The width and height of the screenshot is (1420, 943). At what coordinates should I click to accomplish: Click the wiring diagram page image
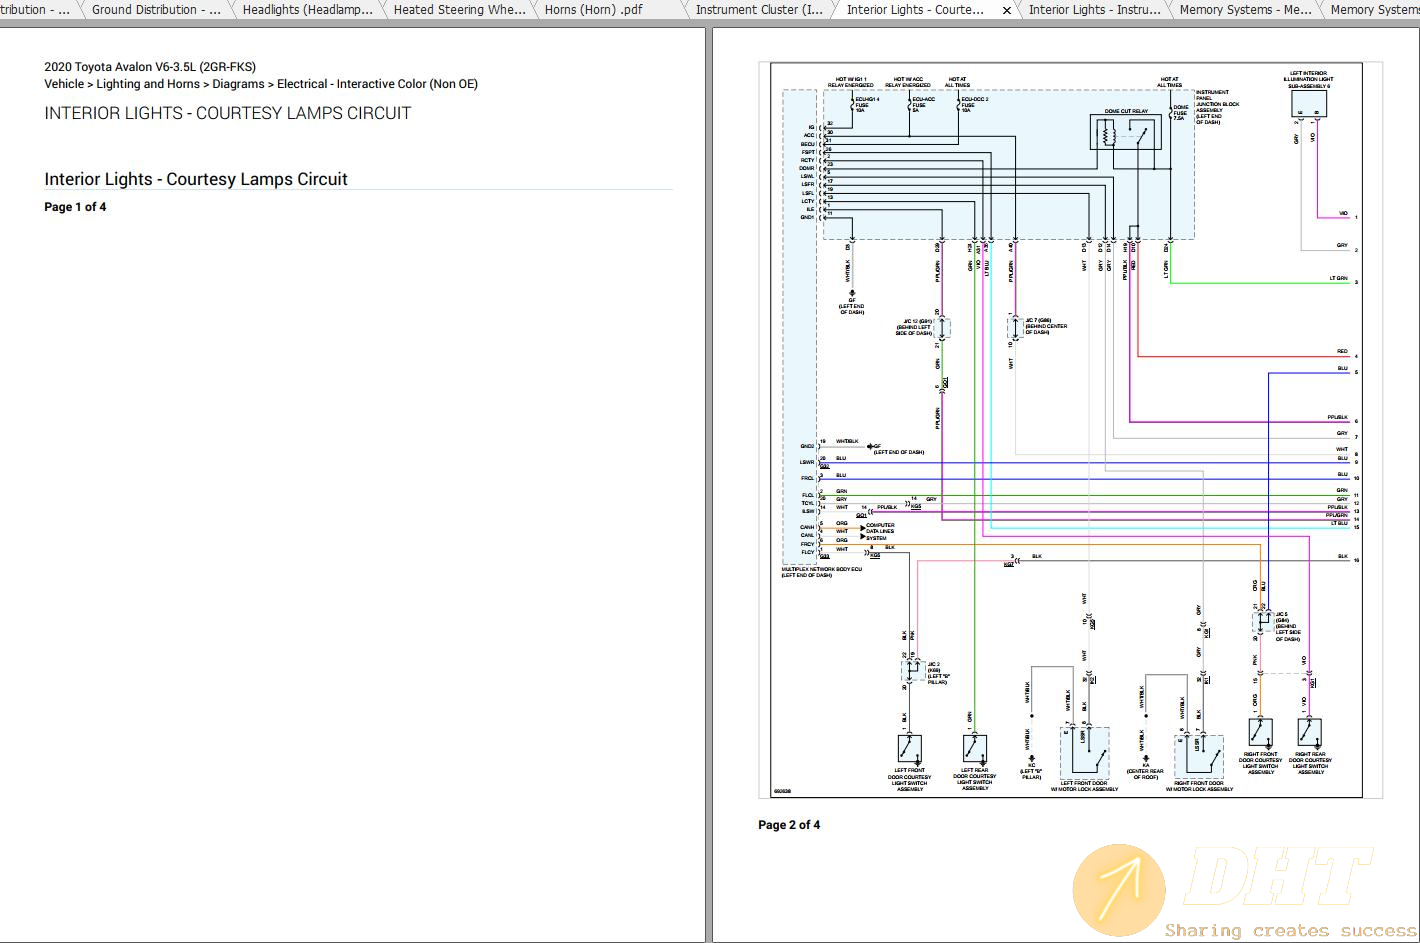tap(1070, 430)
